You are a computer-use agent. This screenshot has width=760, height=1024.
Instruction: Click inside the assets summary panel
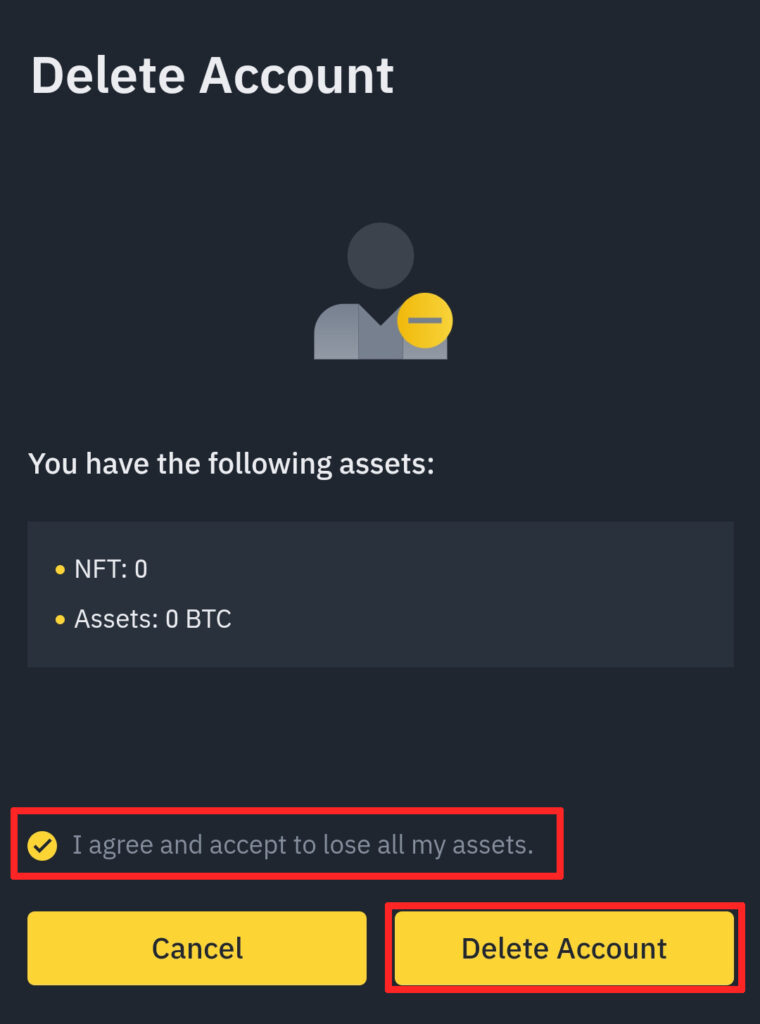(x=381, y=594)
